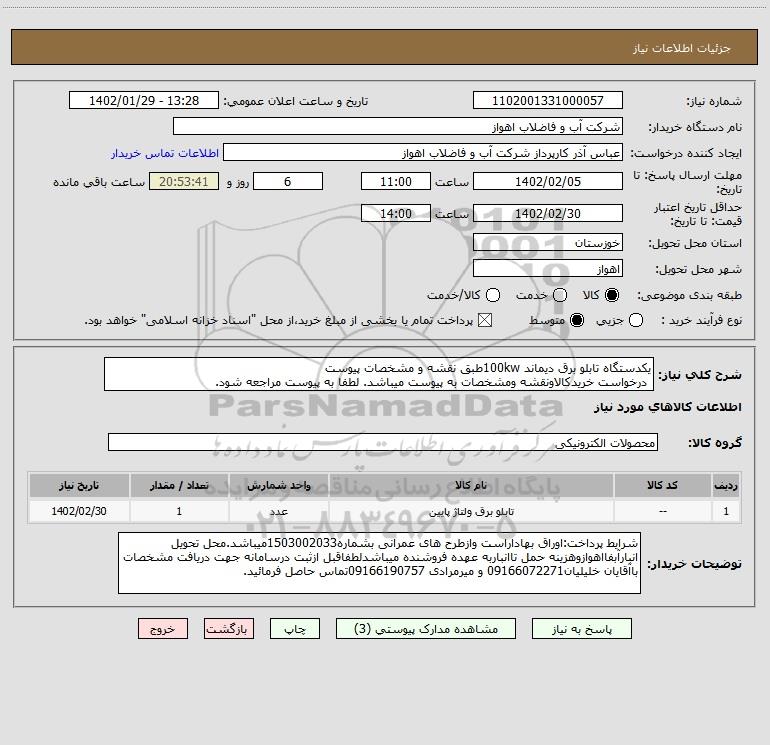Click the جزئیات اطلاعات نیاز page title

(682, 48)
